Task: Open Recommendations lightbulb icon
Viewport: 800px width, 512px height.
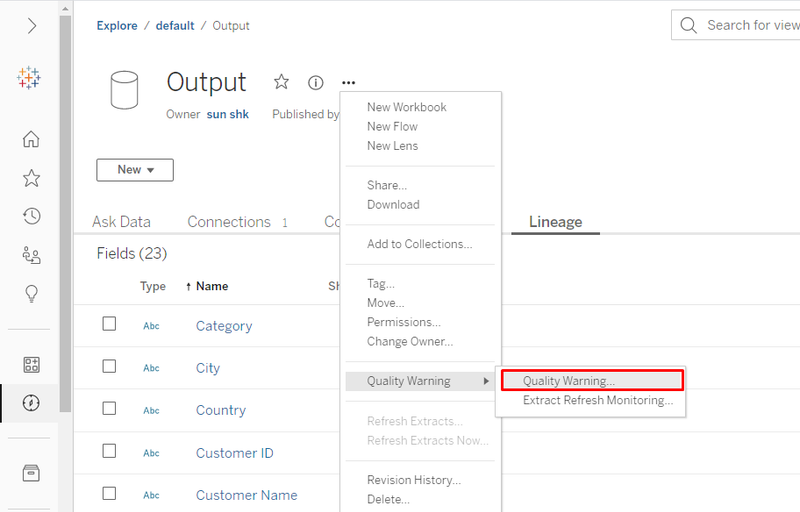Action: point(31,293)
